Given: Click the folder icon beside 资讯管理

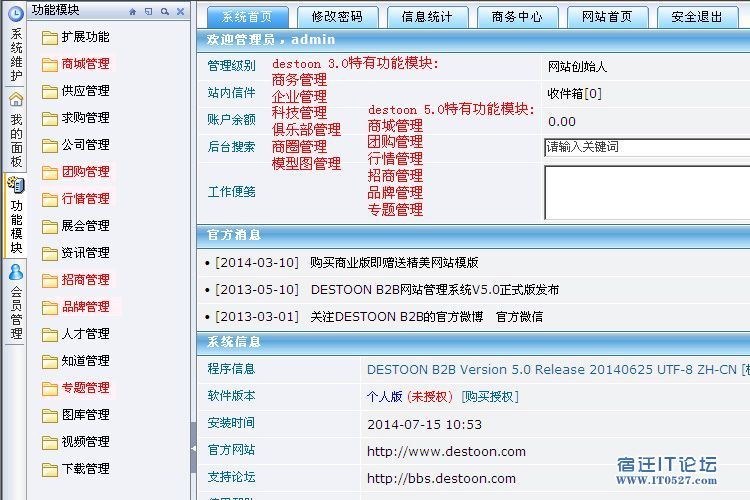Looking at the screenshot, I should click(50, 254).
